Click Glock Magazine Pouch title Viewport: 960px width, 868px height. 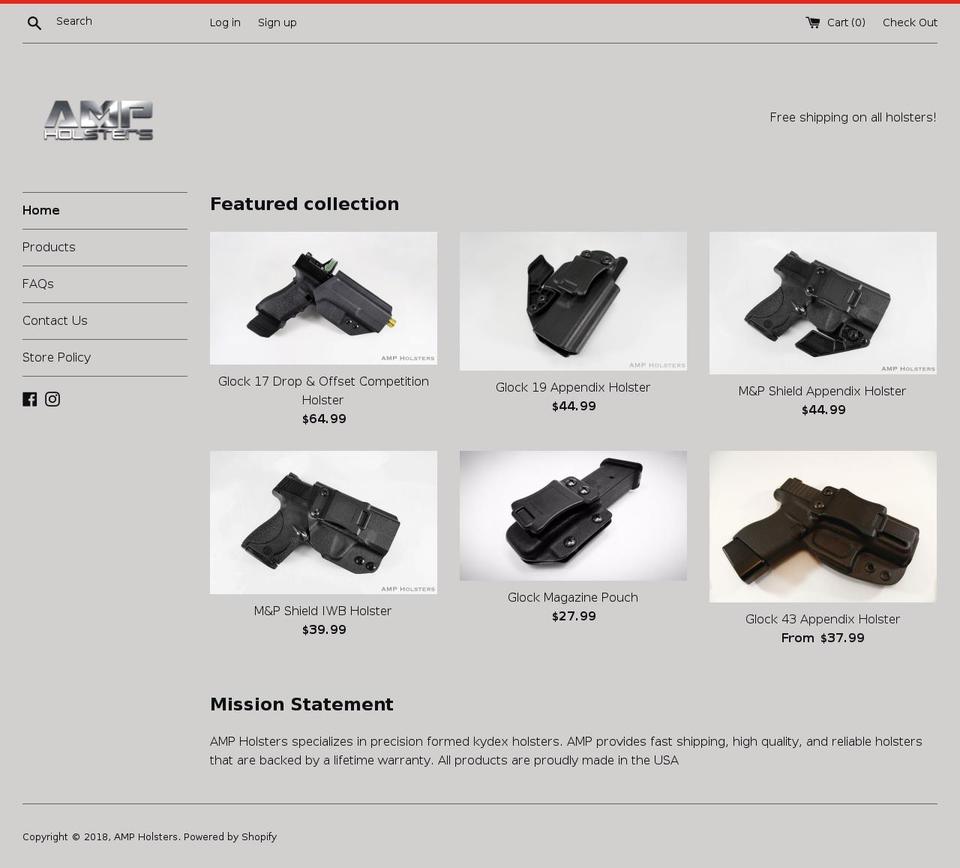pos(573,597)
